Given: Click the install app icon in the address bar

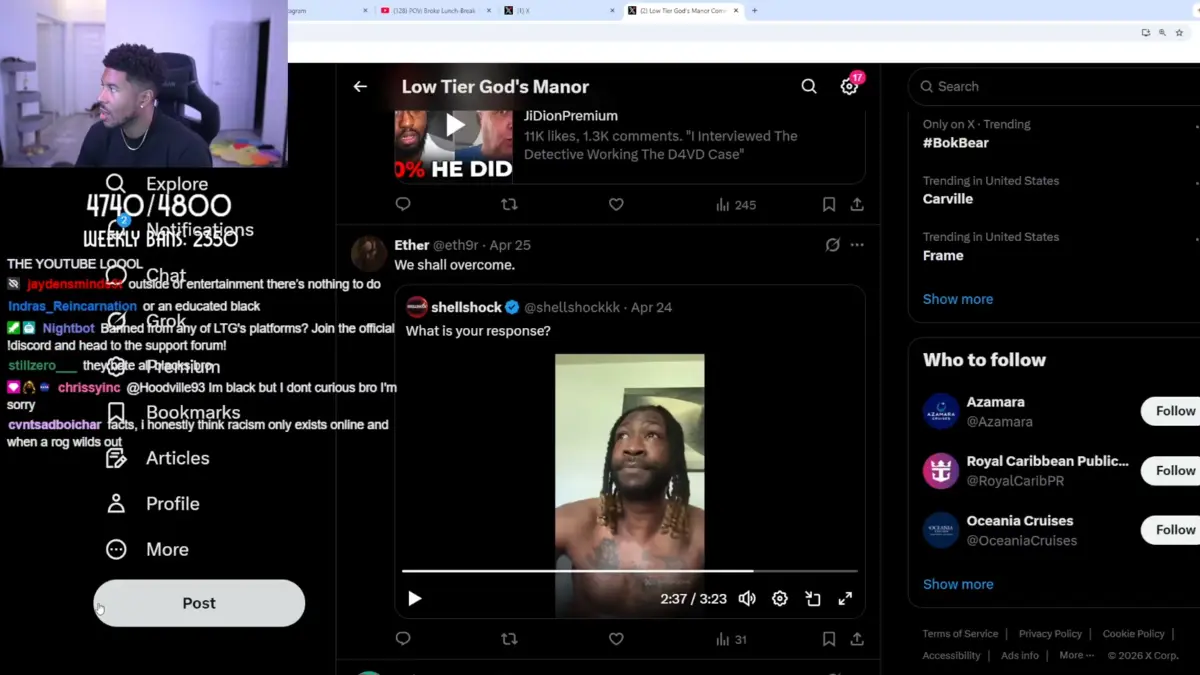Looking at the screenshot, I should click(x=1145, y=33).
